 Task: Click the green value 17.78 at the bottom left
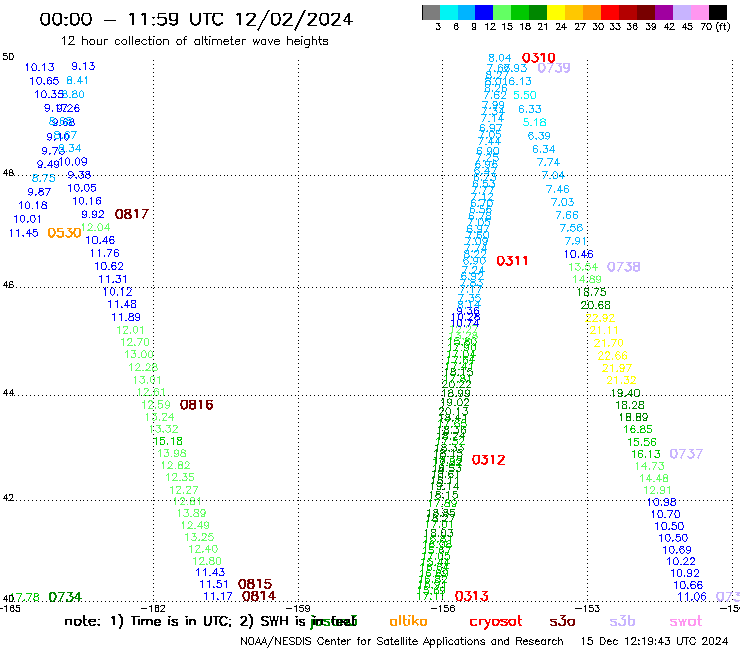point(25,597)
